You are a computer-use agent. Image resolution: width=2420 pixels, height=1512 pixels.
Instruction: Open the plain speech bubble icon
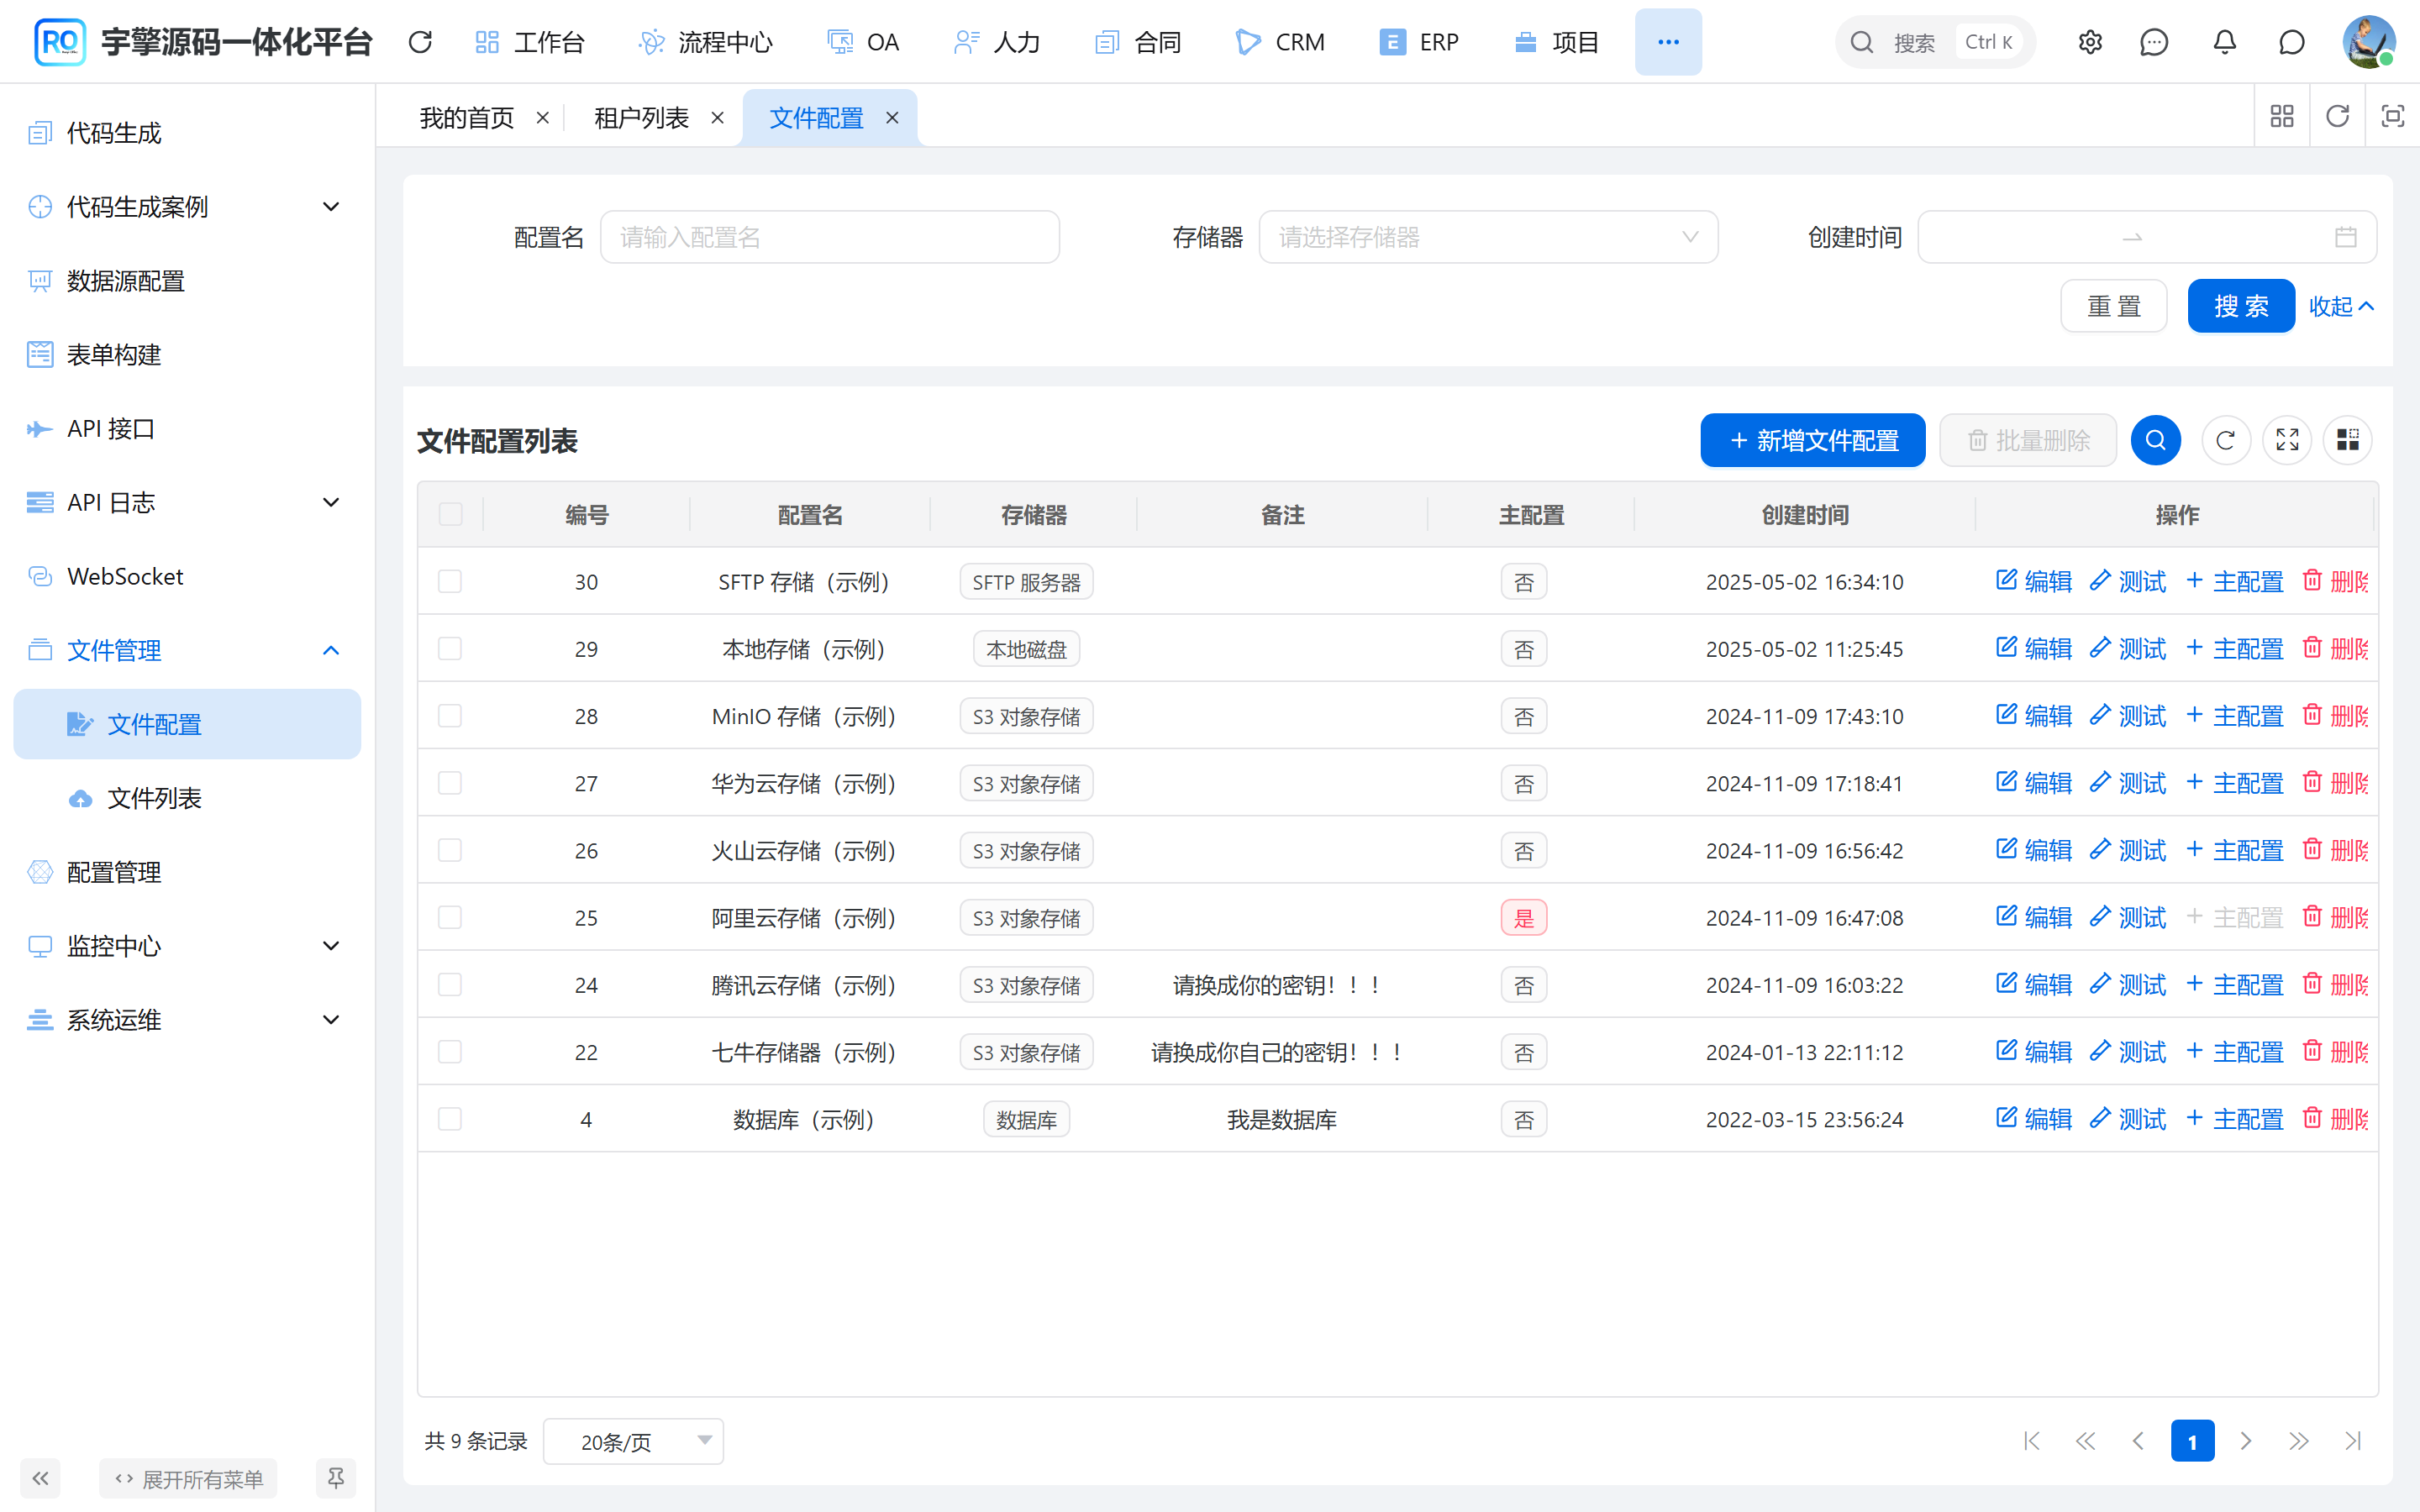[2291, 42]
